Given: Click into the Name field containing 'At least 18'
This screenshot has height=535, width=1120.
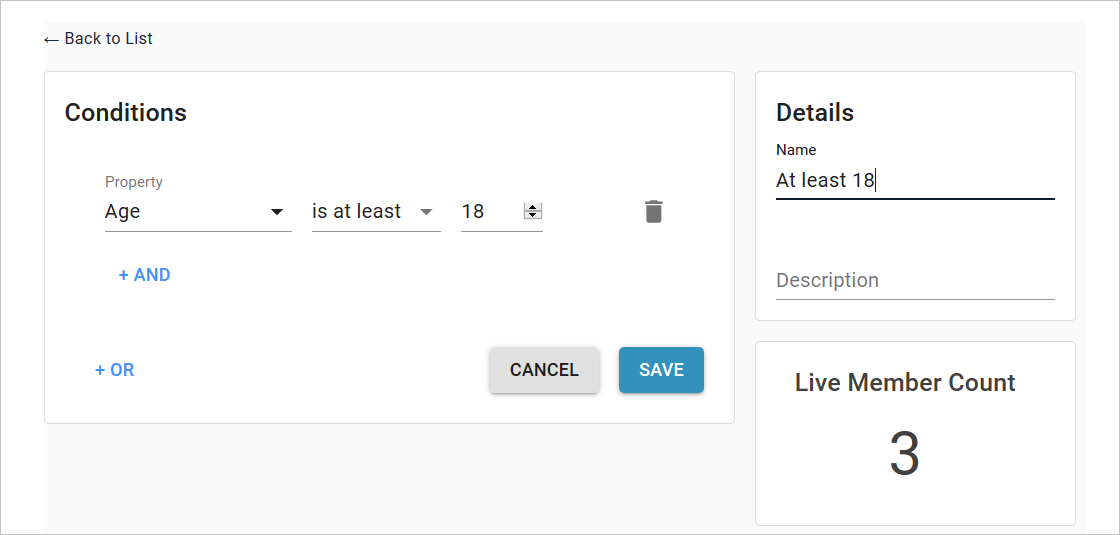Looking at the screenshot, I should tap(915, 181).
